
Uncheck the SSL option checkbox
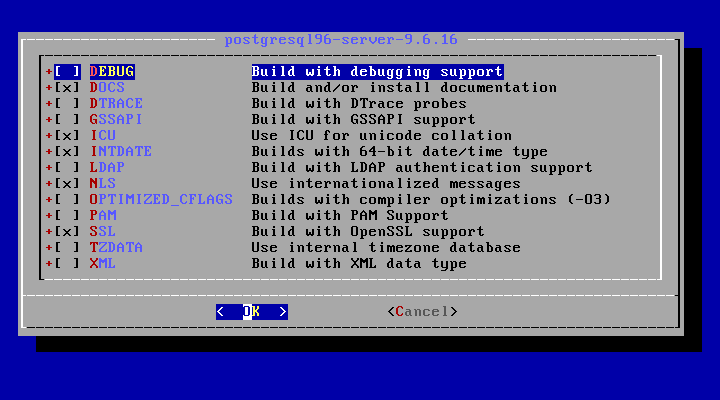(x=68, y=231)
